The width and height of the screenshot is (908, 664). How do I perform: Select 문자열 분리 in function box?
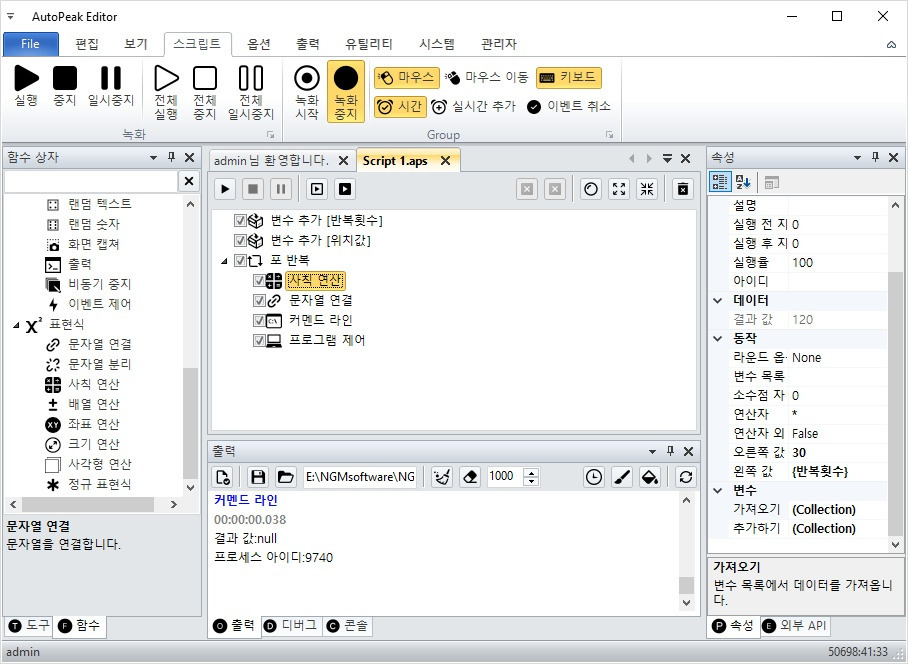coord(100,364)
